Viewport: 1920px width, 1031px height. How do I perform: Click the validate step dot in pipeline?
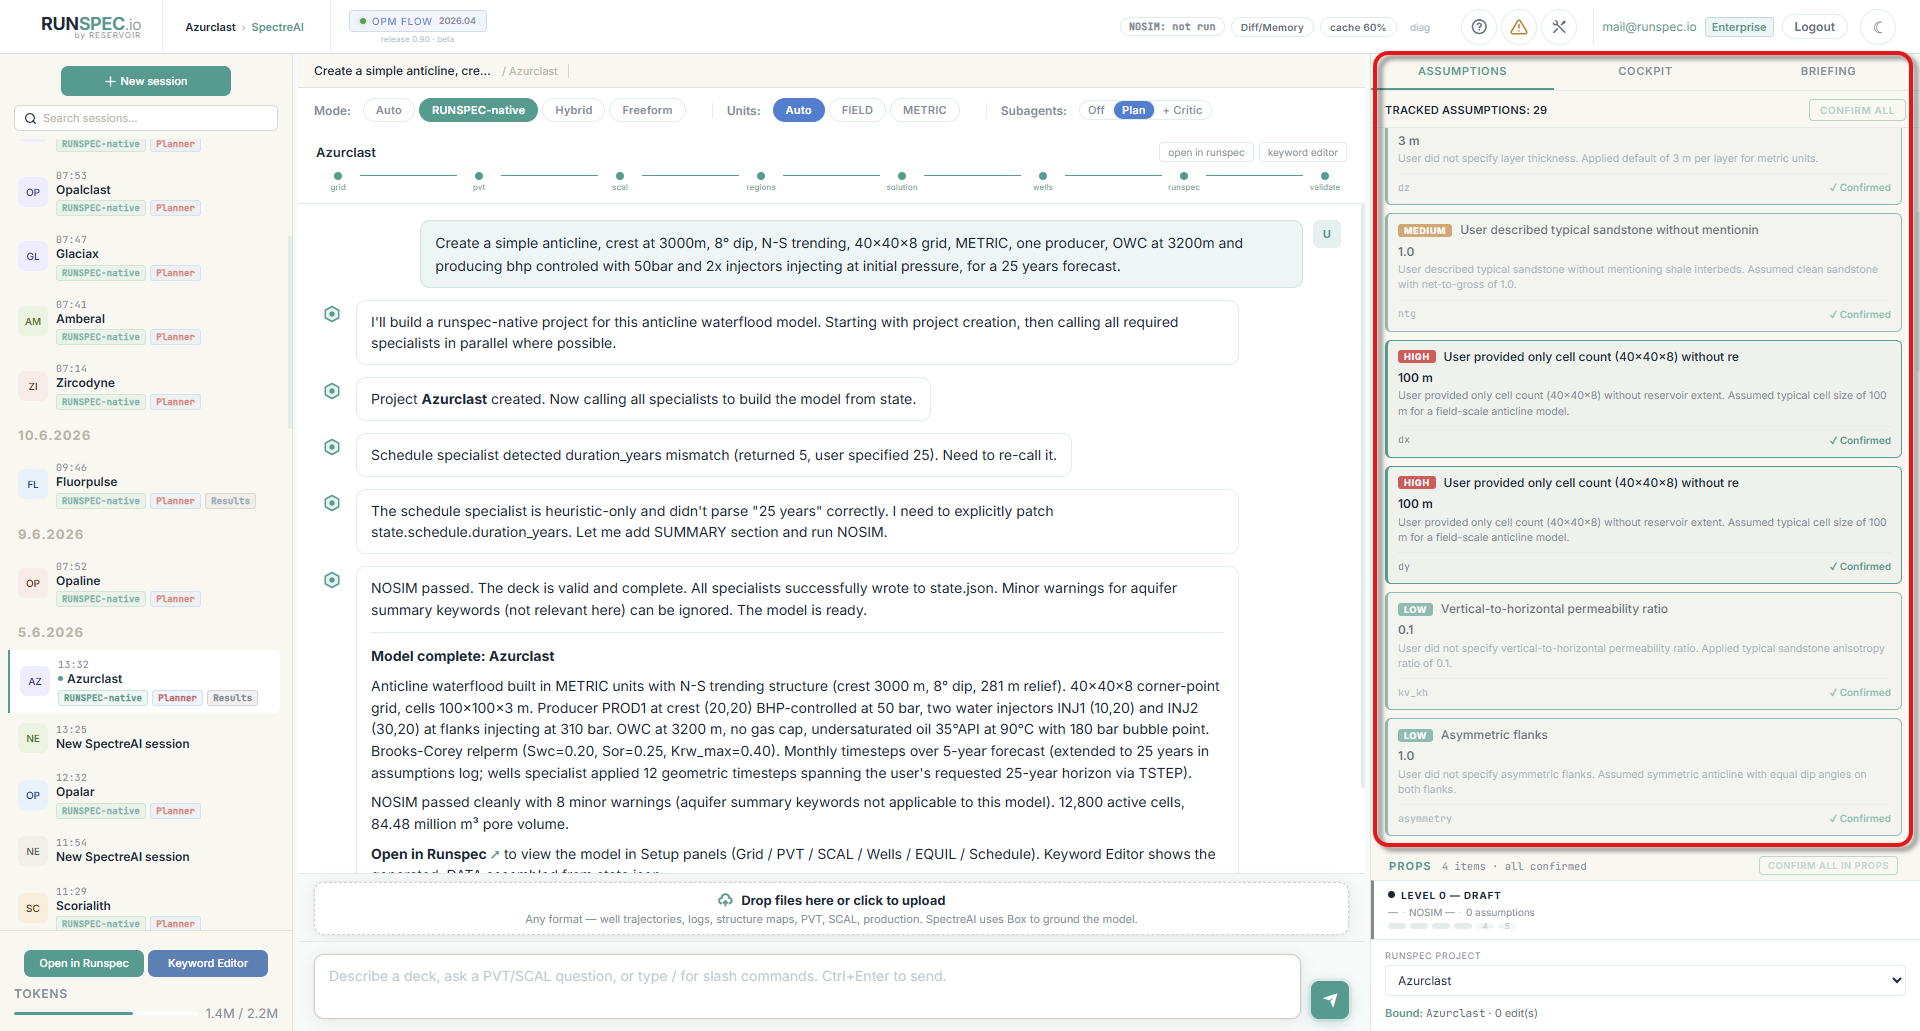point(1325,176)
